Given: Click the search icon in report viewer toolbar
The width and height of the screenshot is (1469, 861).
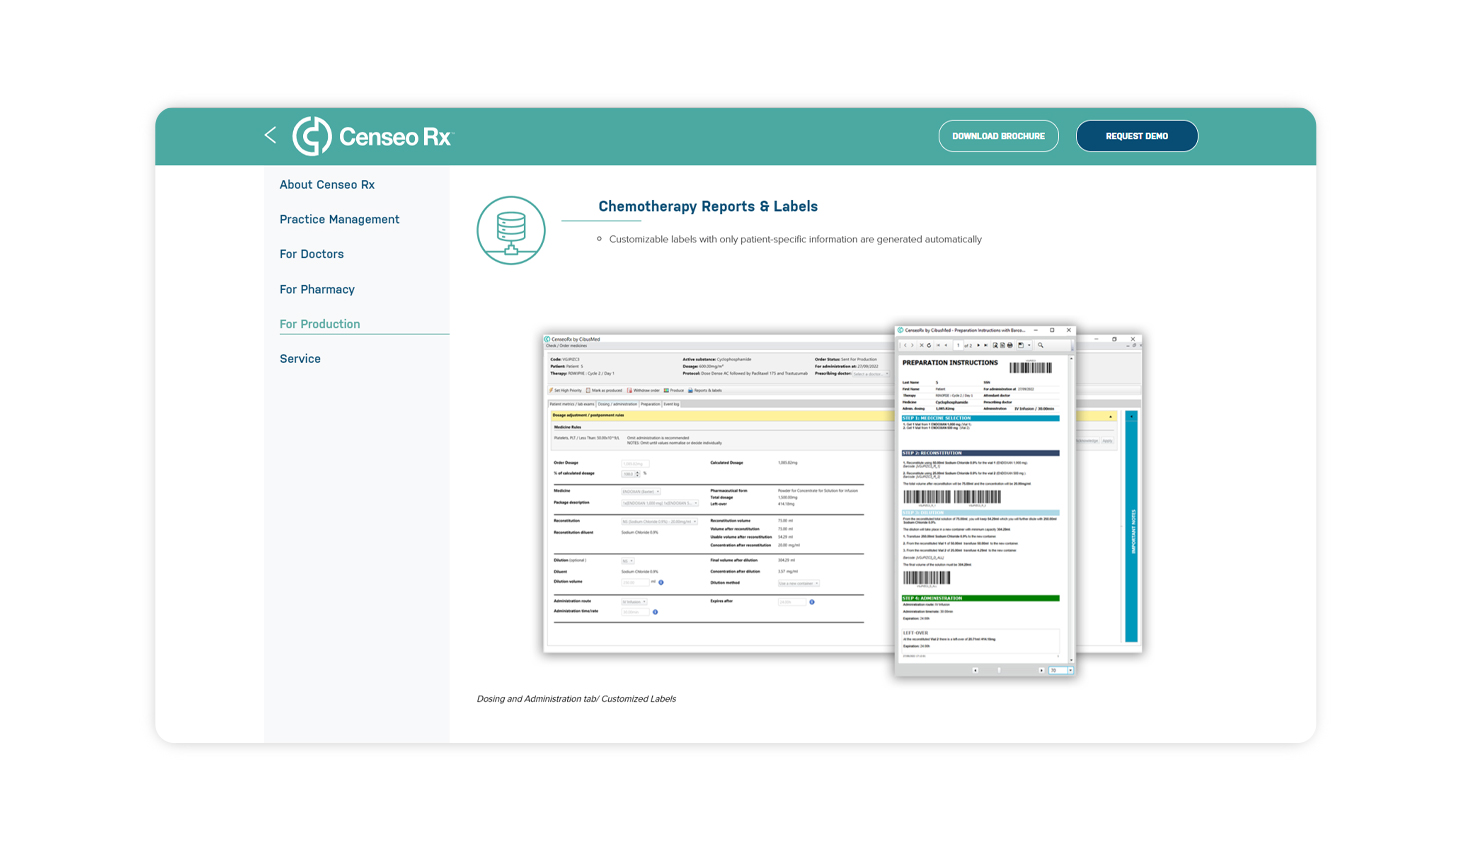Looking at the screenshot, I should (x=1041, y=345).
